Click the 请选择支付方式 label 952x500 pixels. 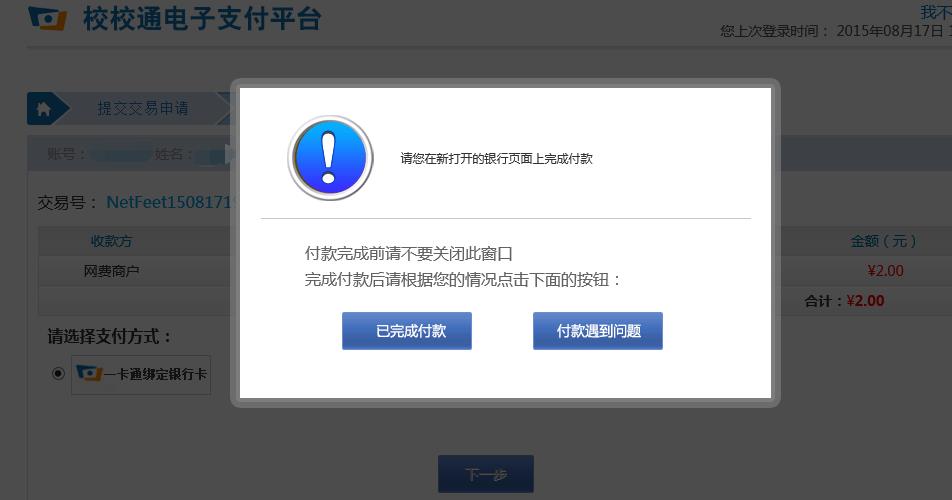pyautogui.click(x=109, y=336)
